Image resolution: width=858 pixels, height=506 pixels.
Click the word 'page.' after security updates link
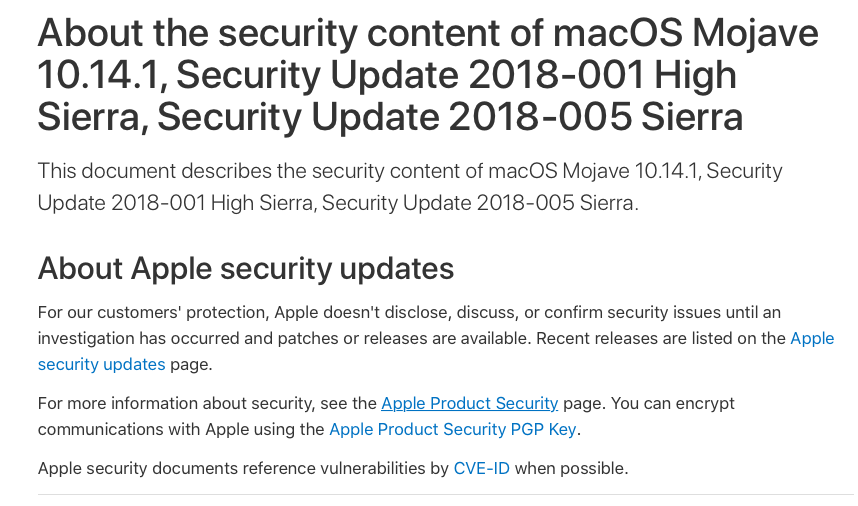pyautogui.click(x=191, y=365)
